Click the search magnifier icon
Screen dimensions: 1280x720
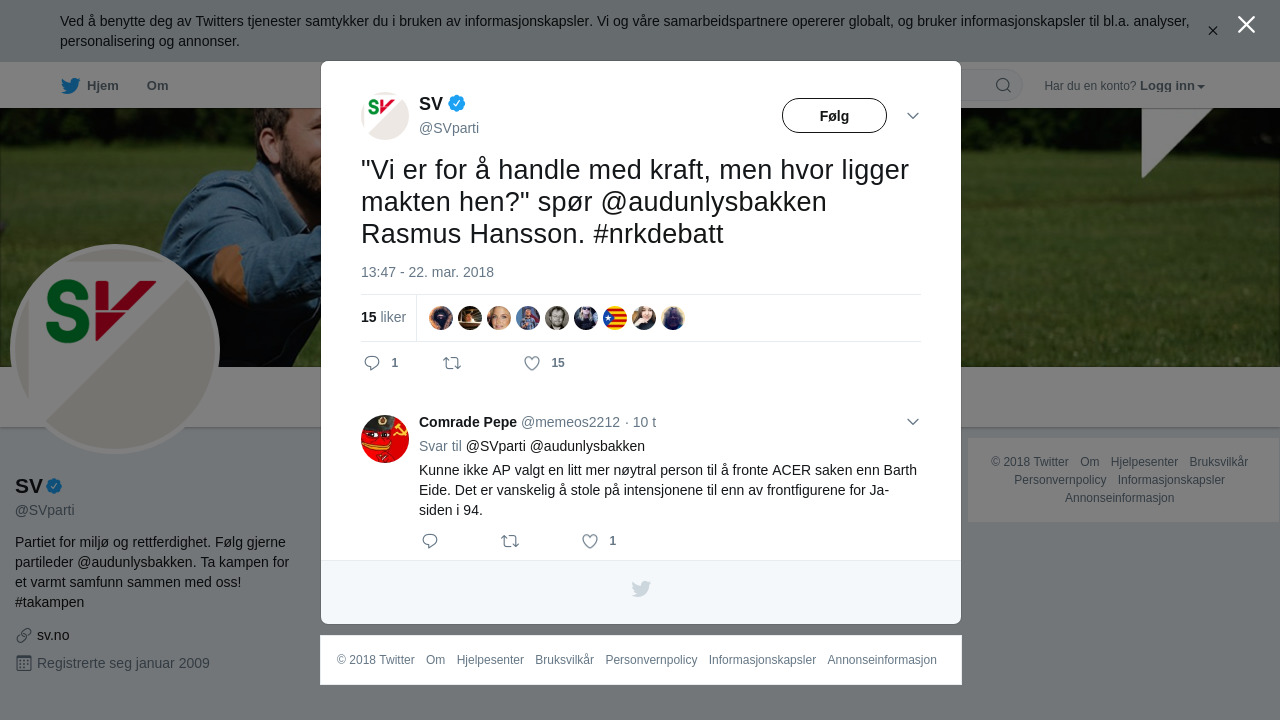pos(1003,85)
